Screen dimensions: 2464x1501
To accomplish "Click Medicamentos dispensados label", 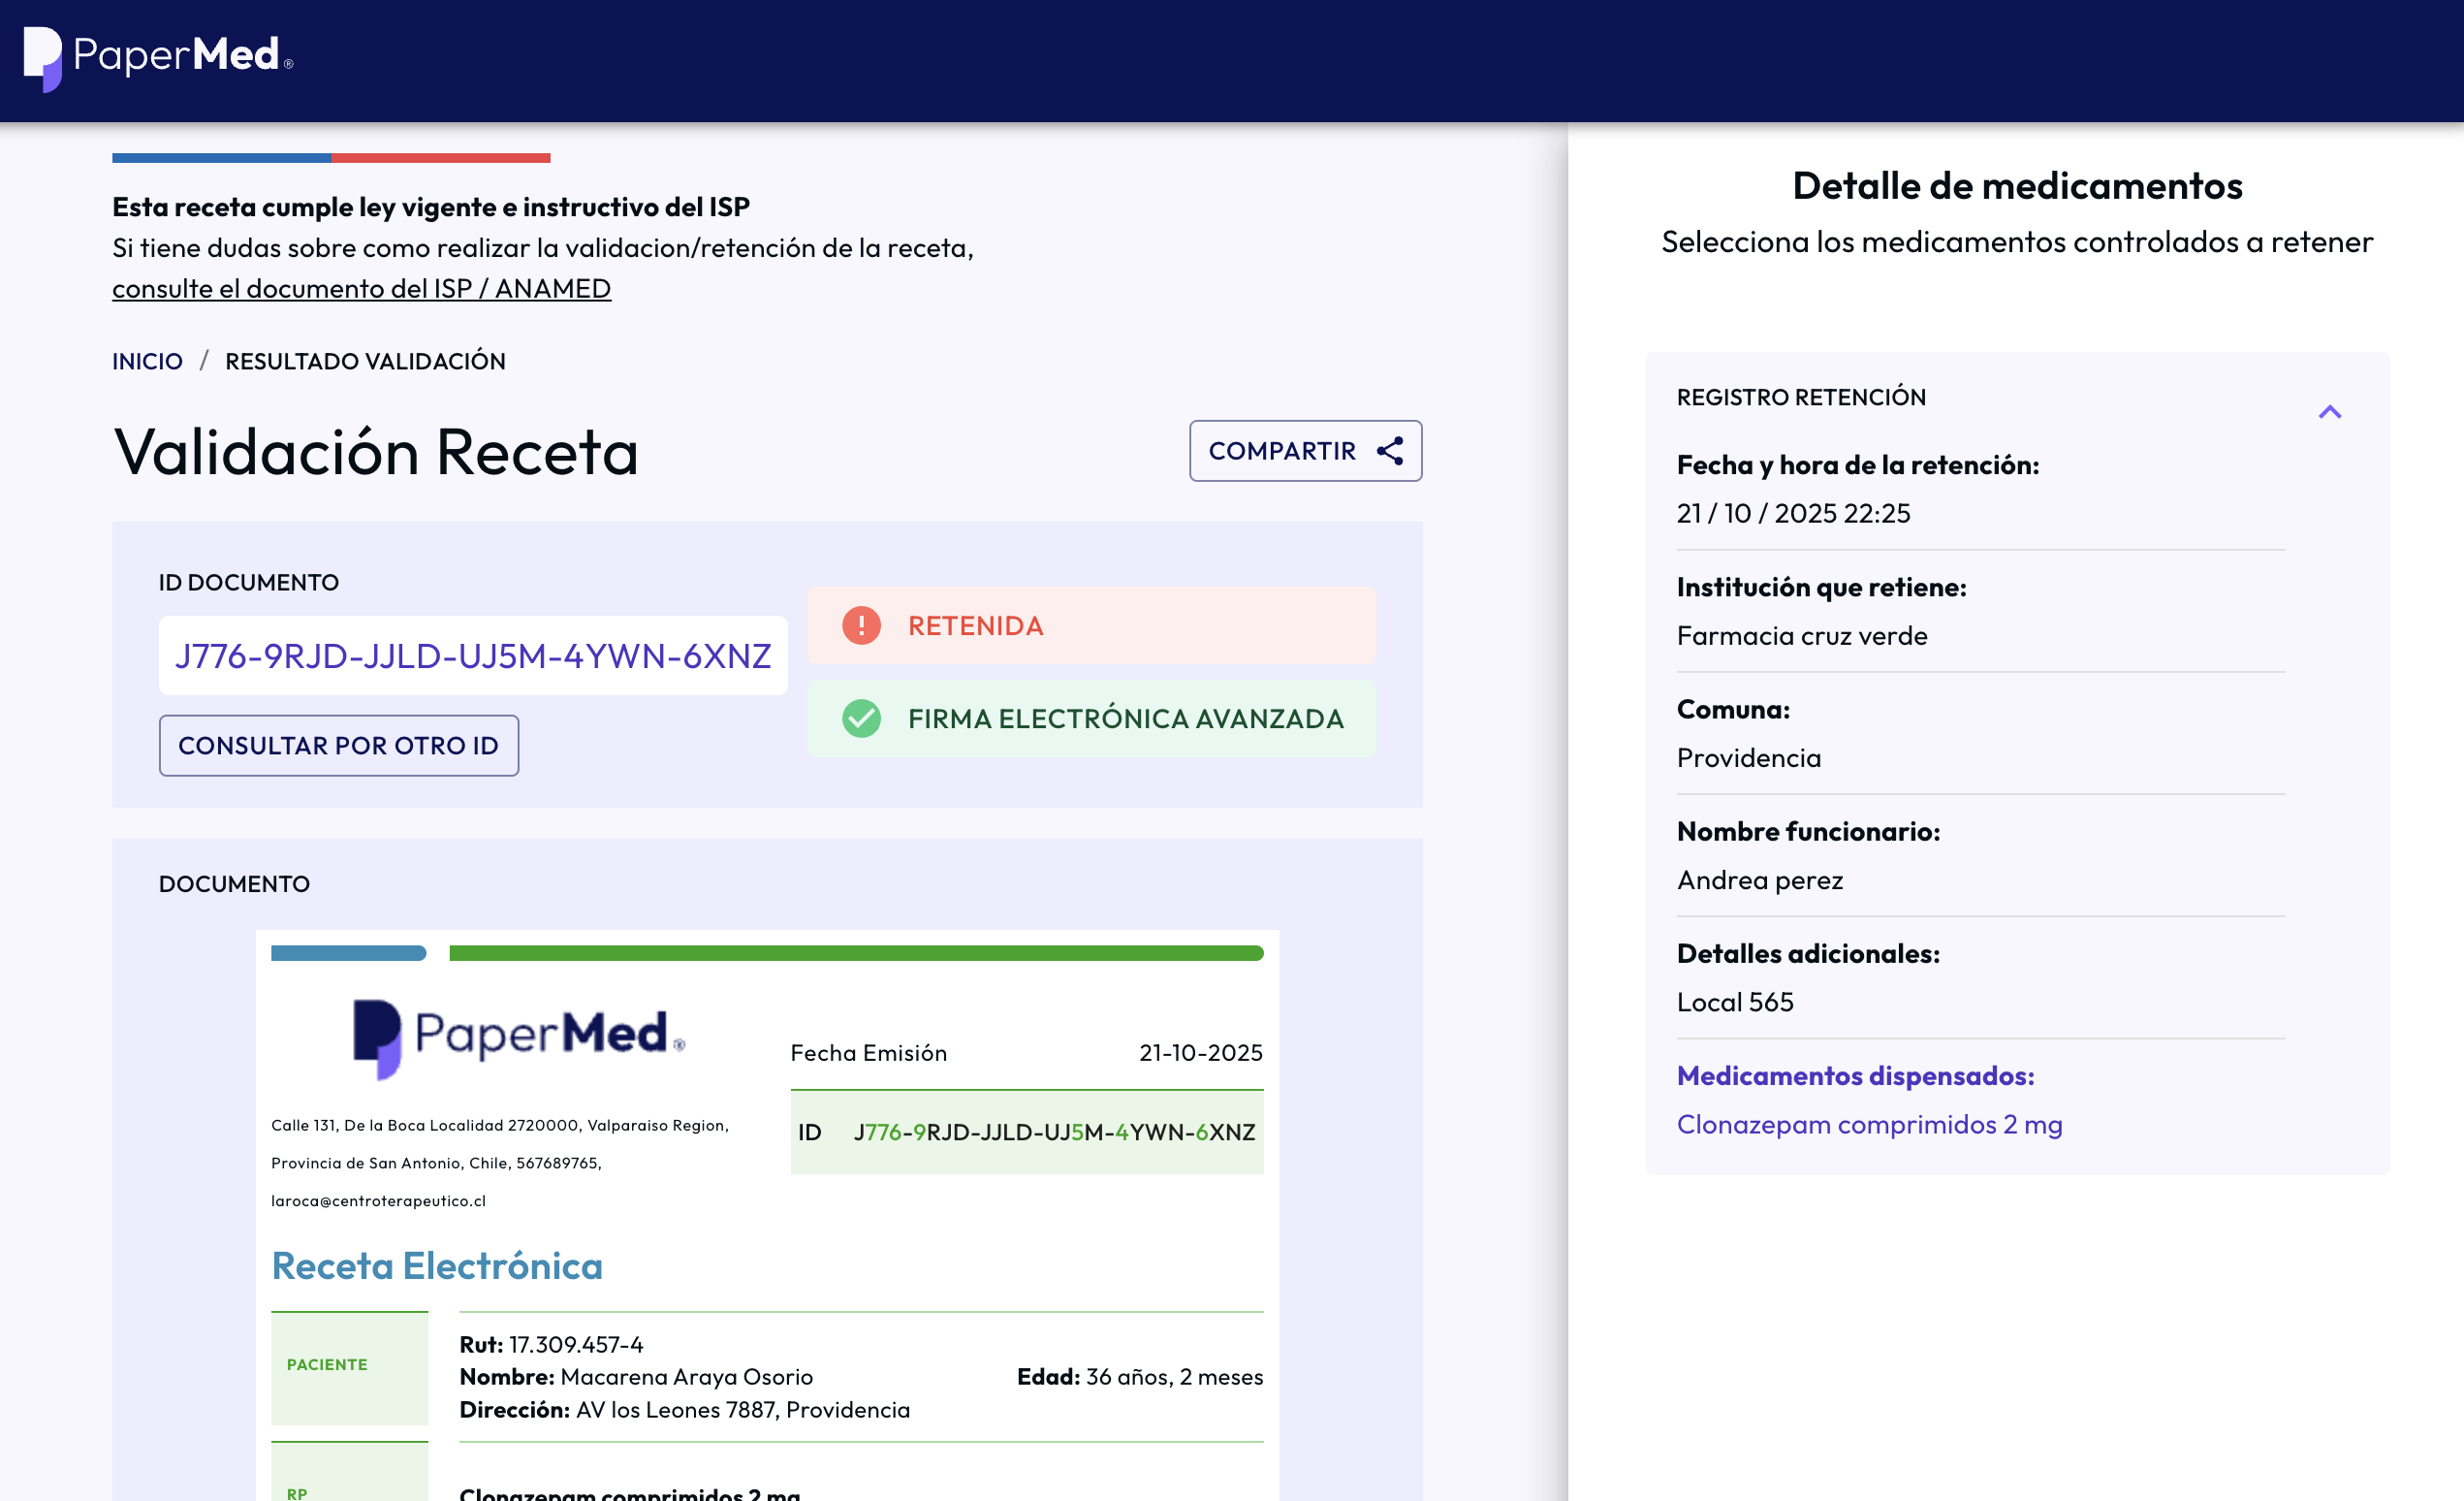I will coord(1855,1076).
